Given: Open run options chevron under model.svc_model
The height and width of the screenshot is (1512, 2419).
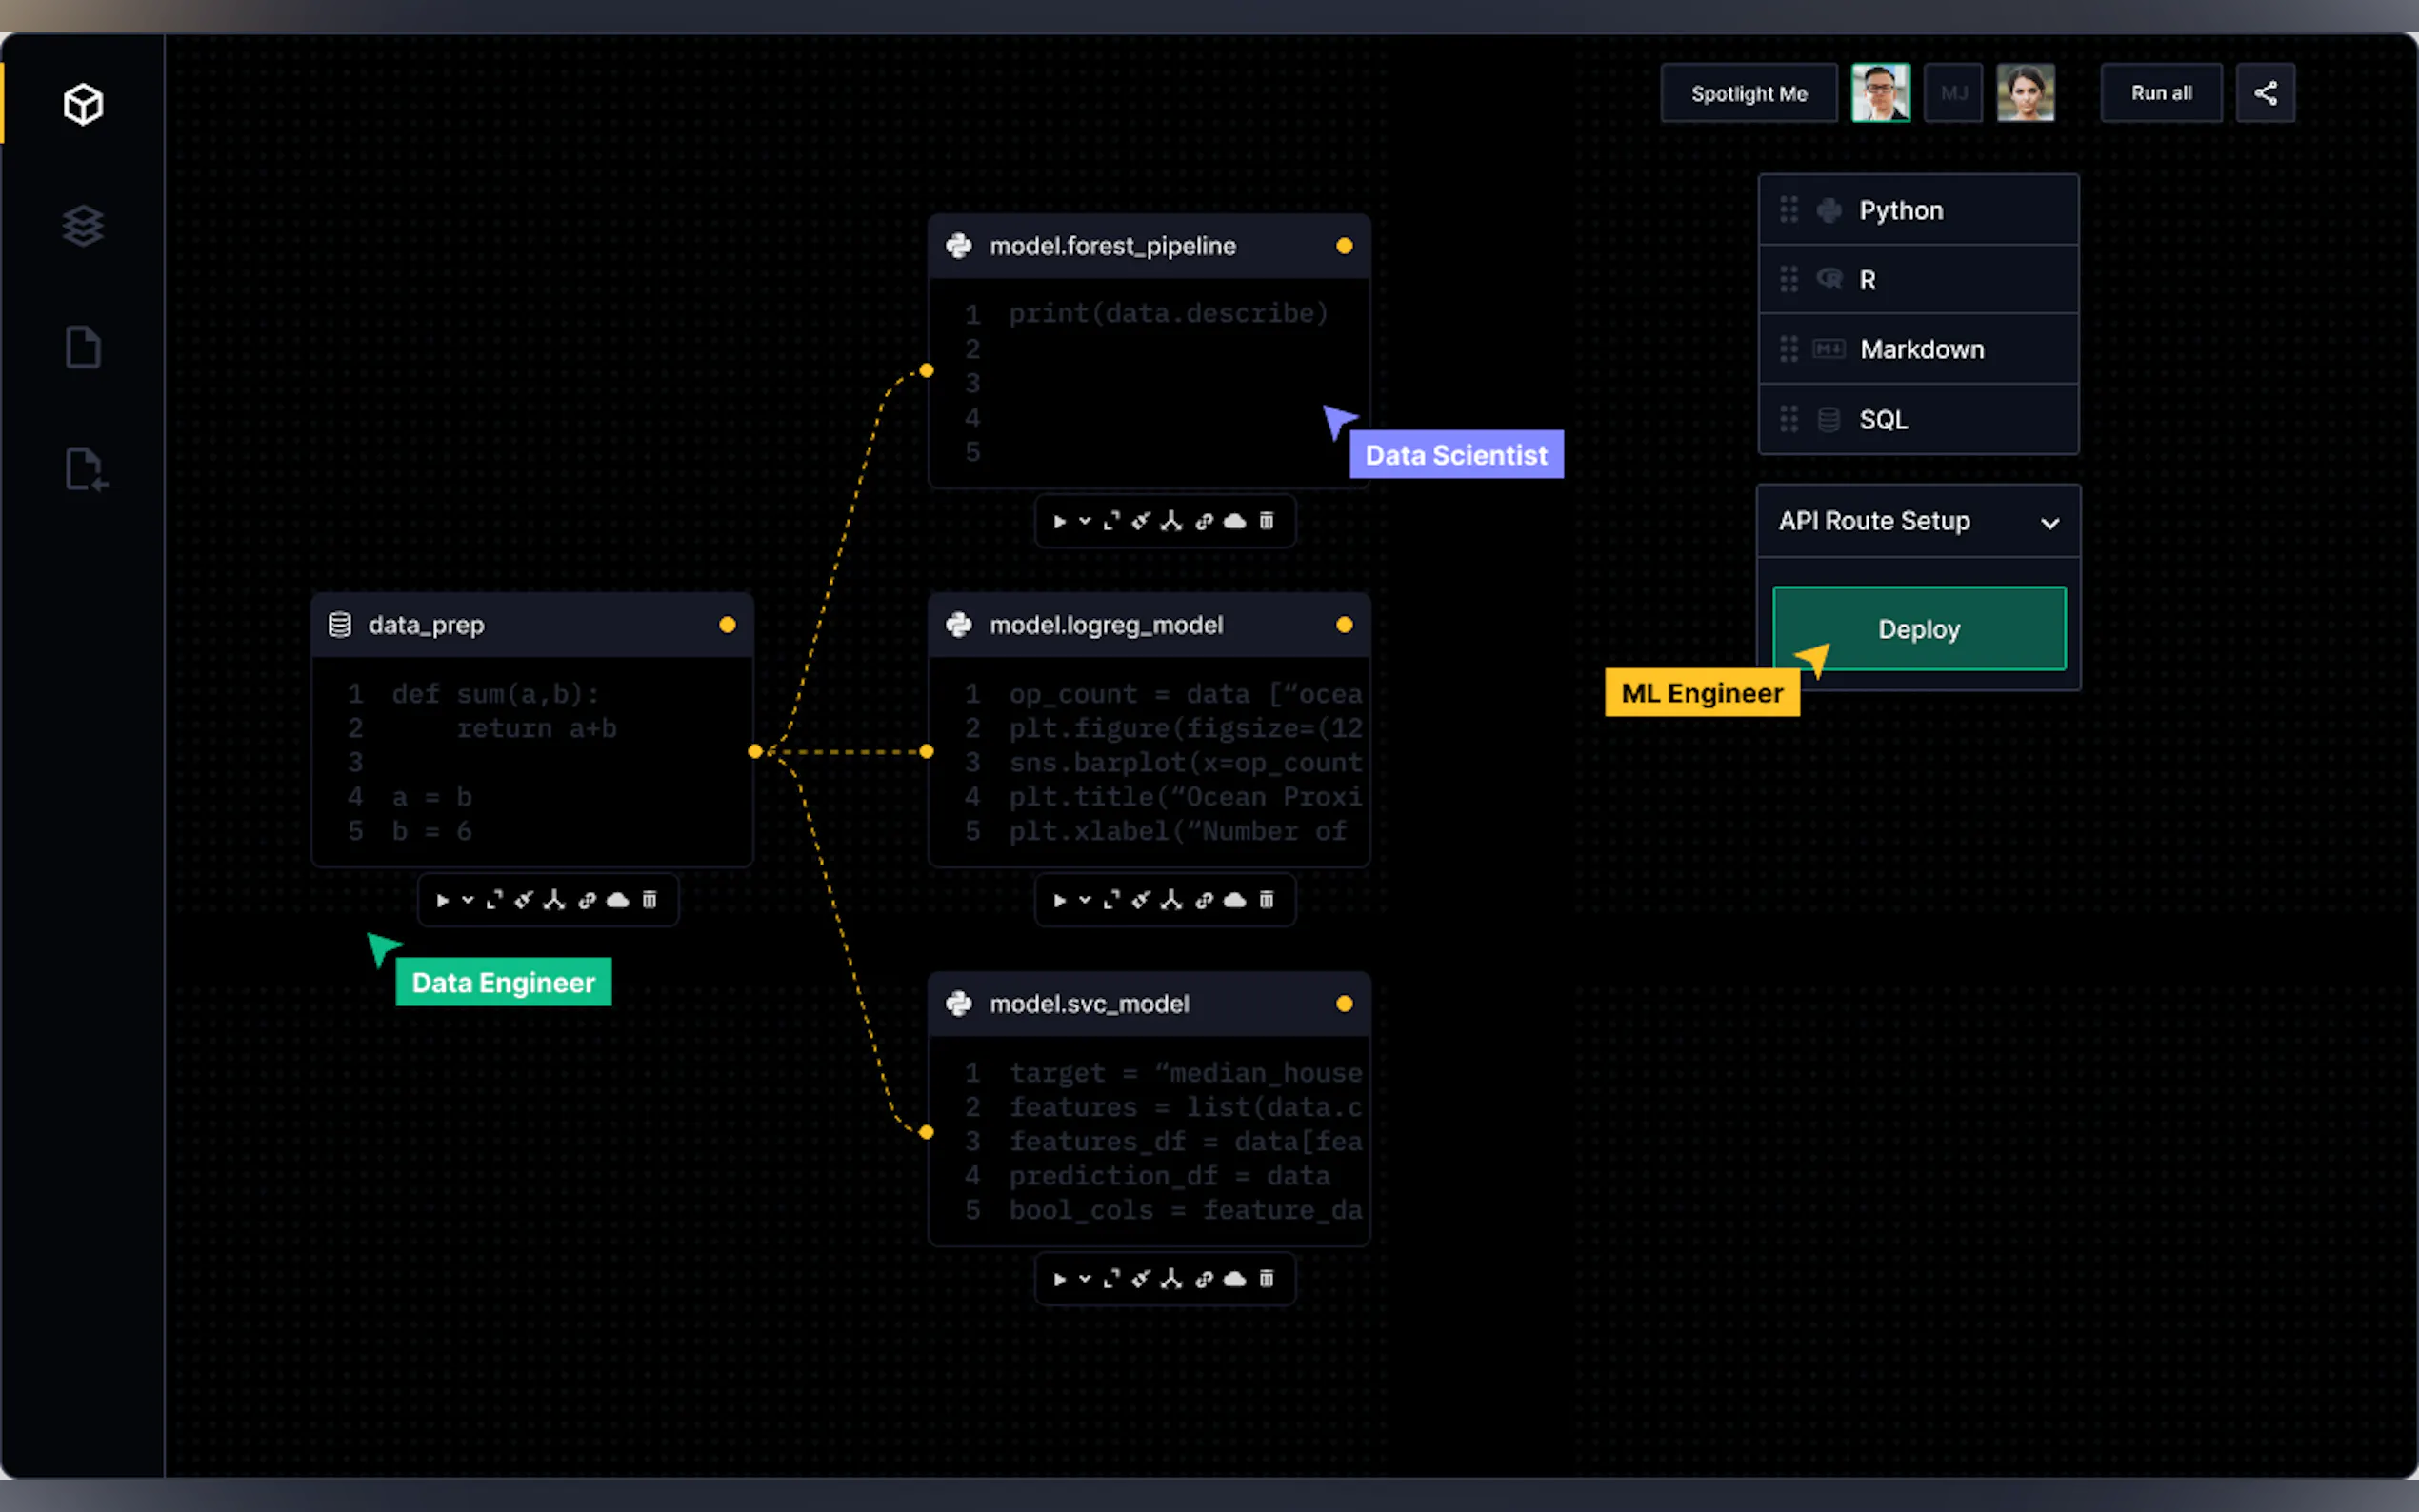Looking at the screenshot, I should 1085,1279.
